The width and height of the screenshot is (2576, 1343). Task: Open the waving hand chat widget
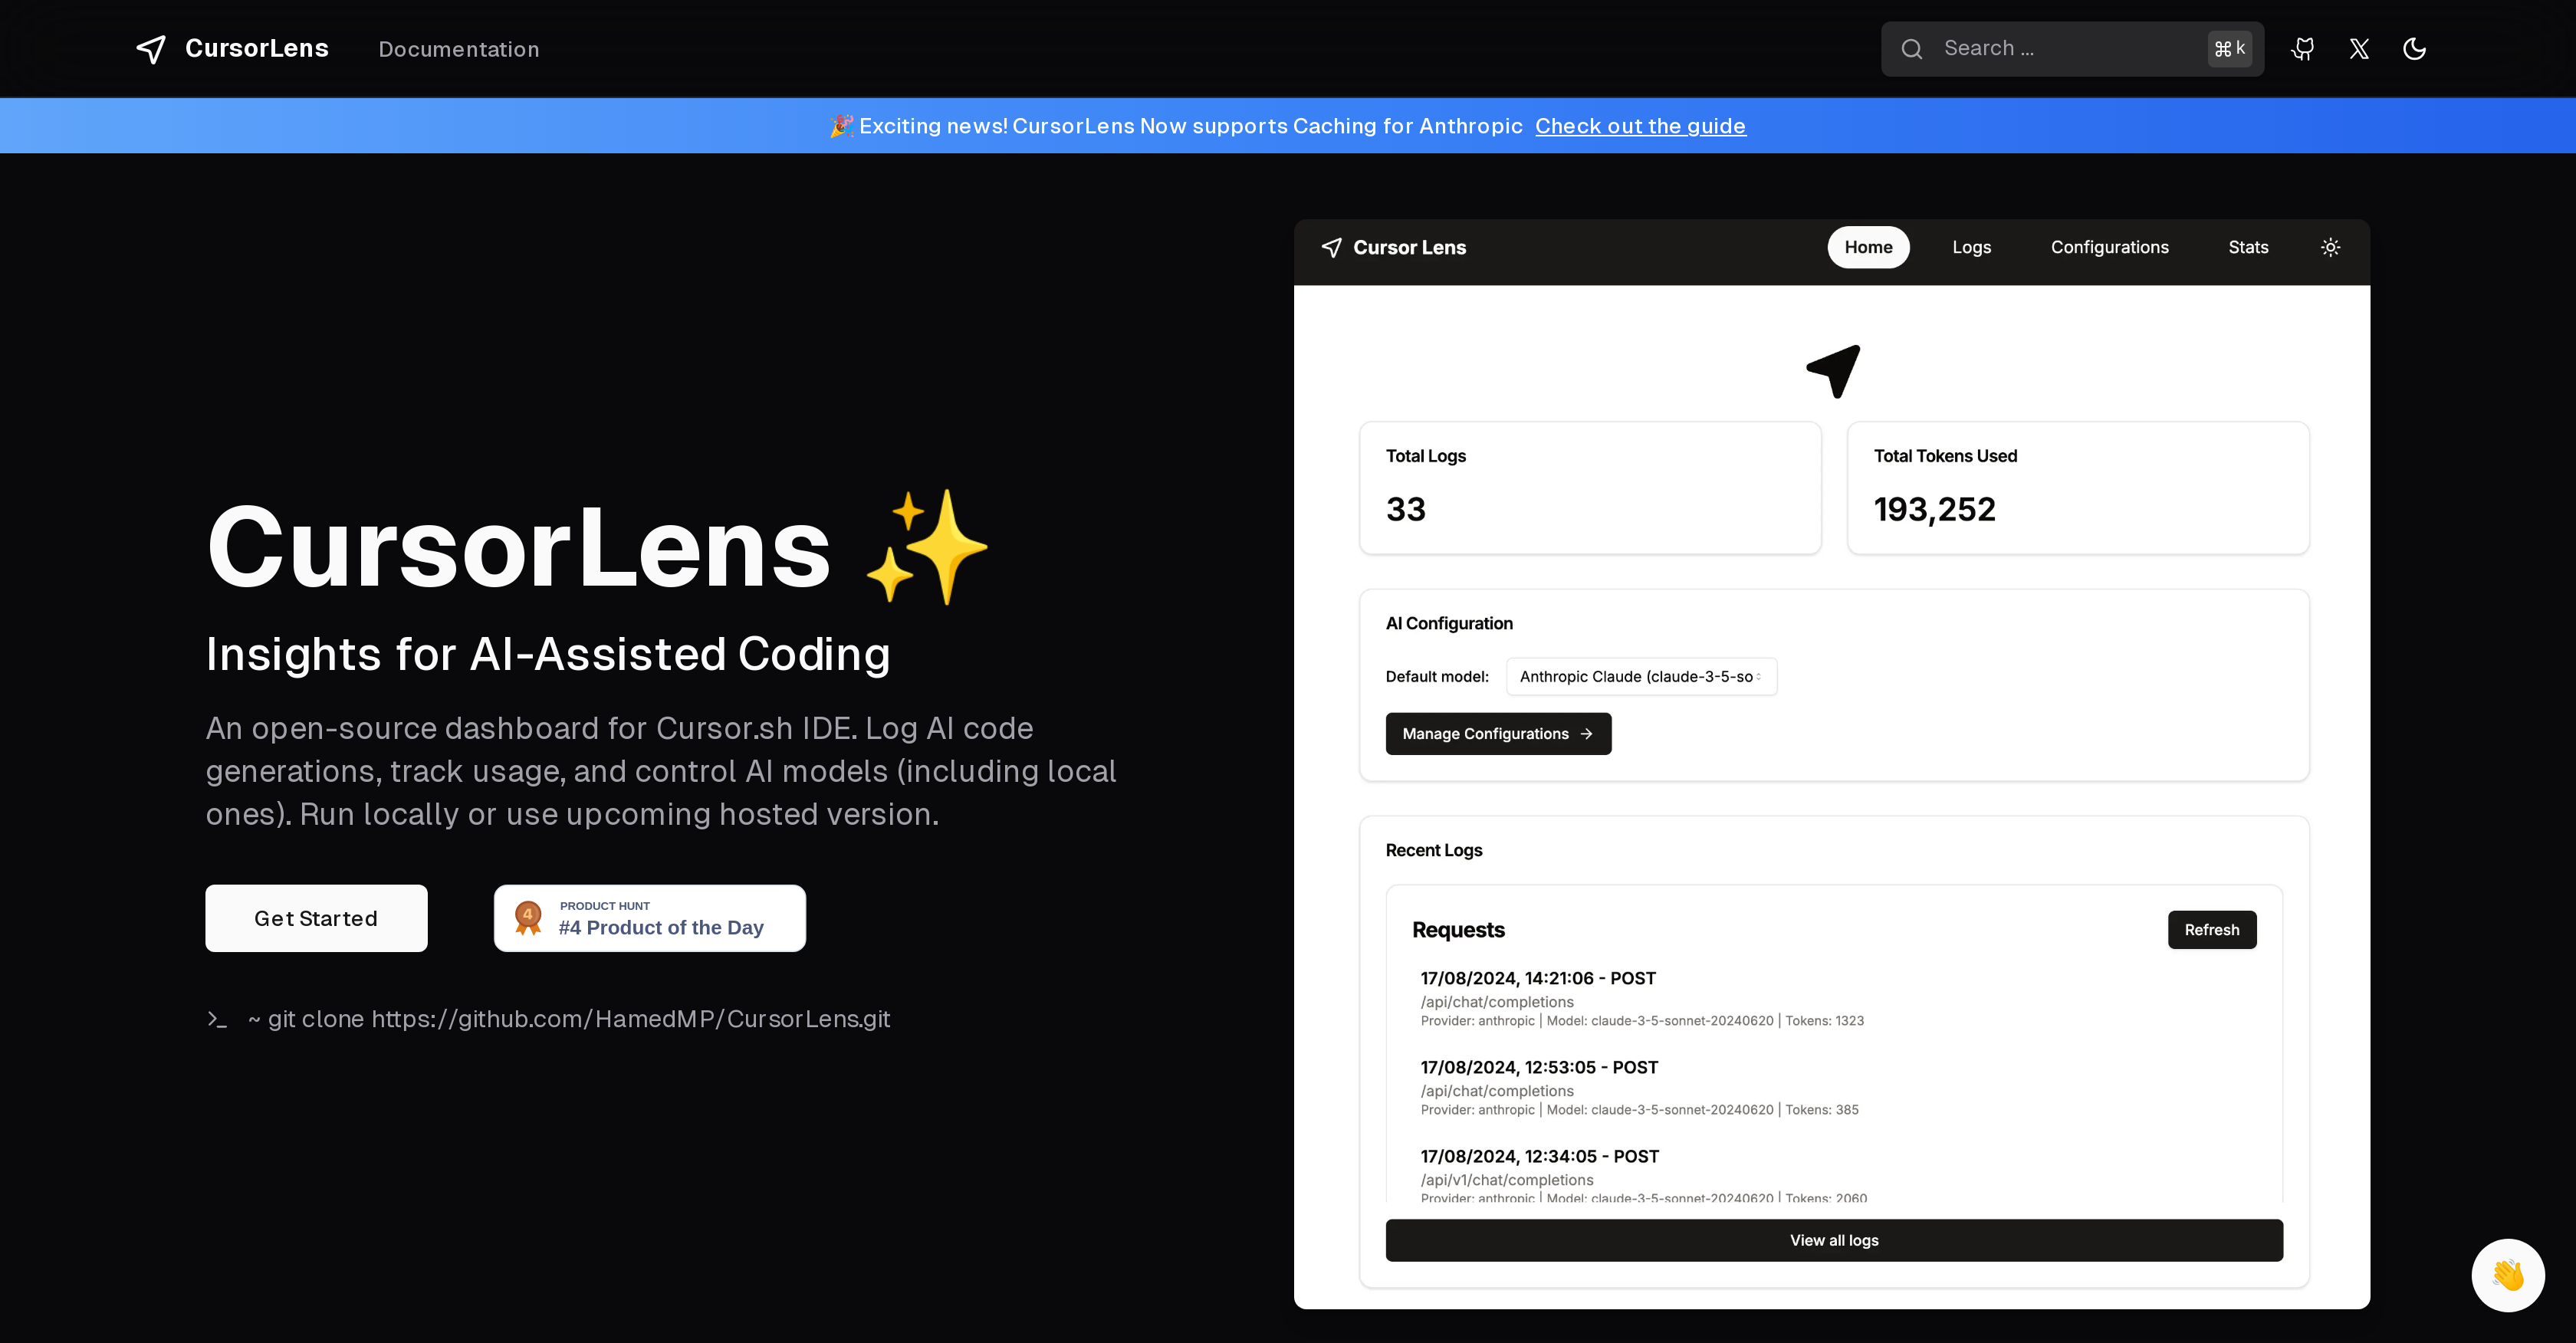click(2507, 1274)
